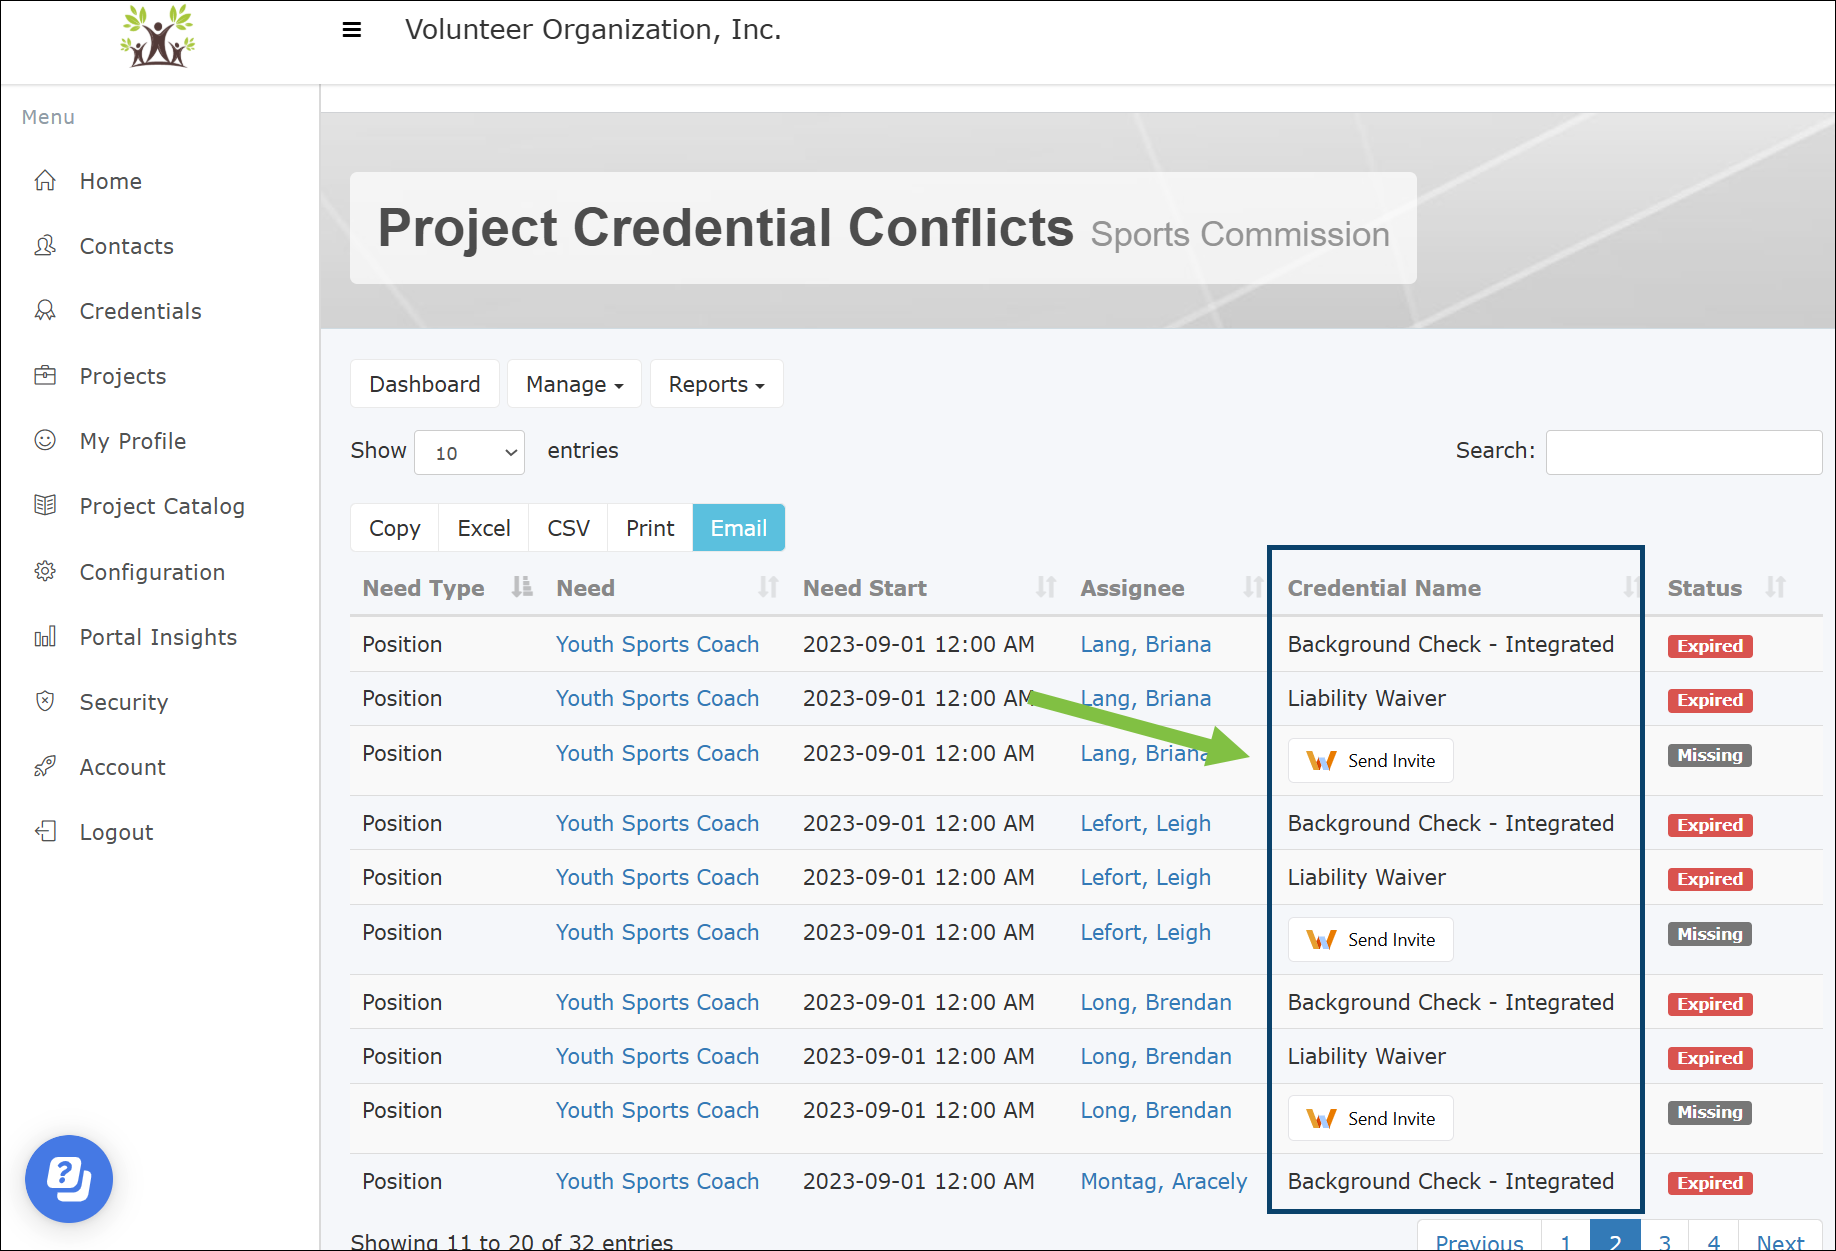Click Expired badge in Montag, Aracely row

[x=1710, y=1183]
